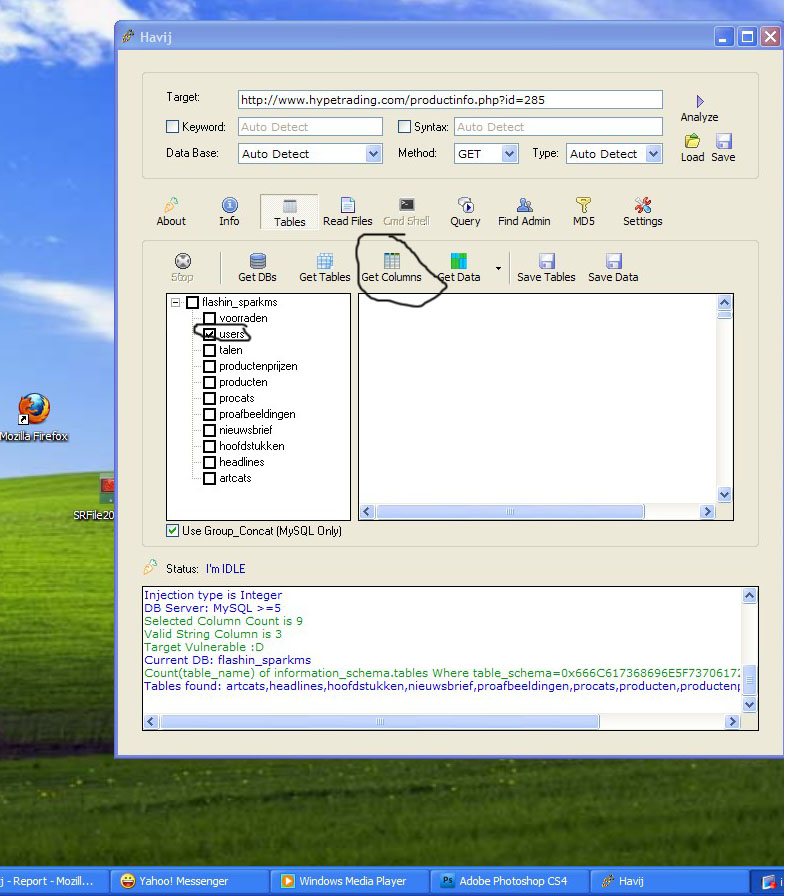Click the Analyze arrow icon

pyautogui.click(x=700, y=102)
